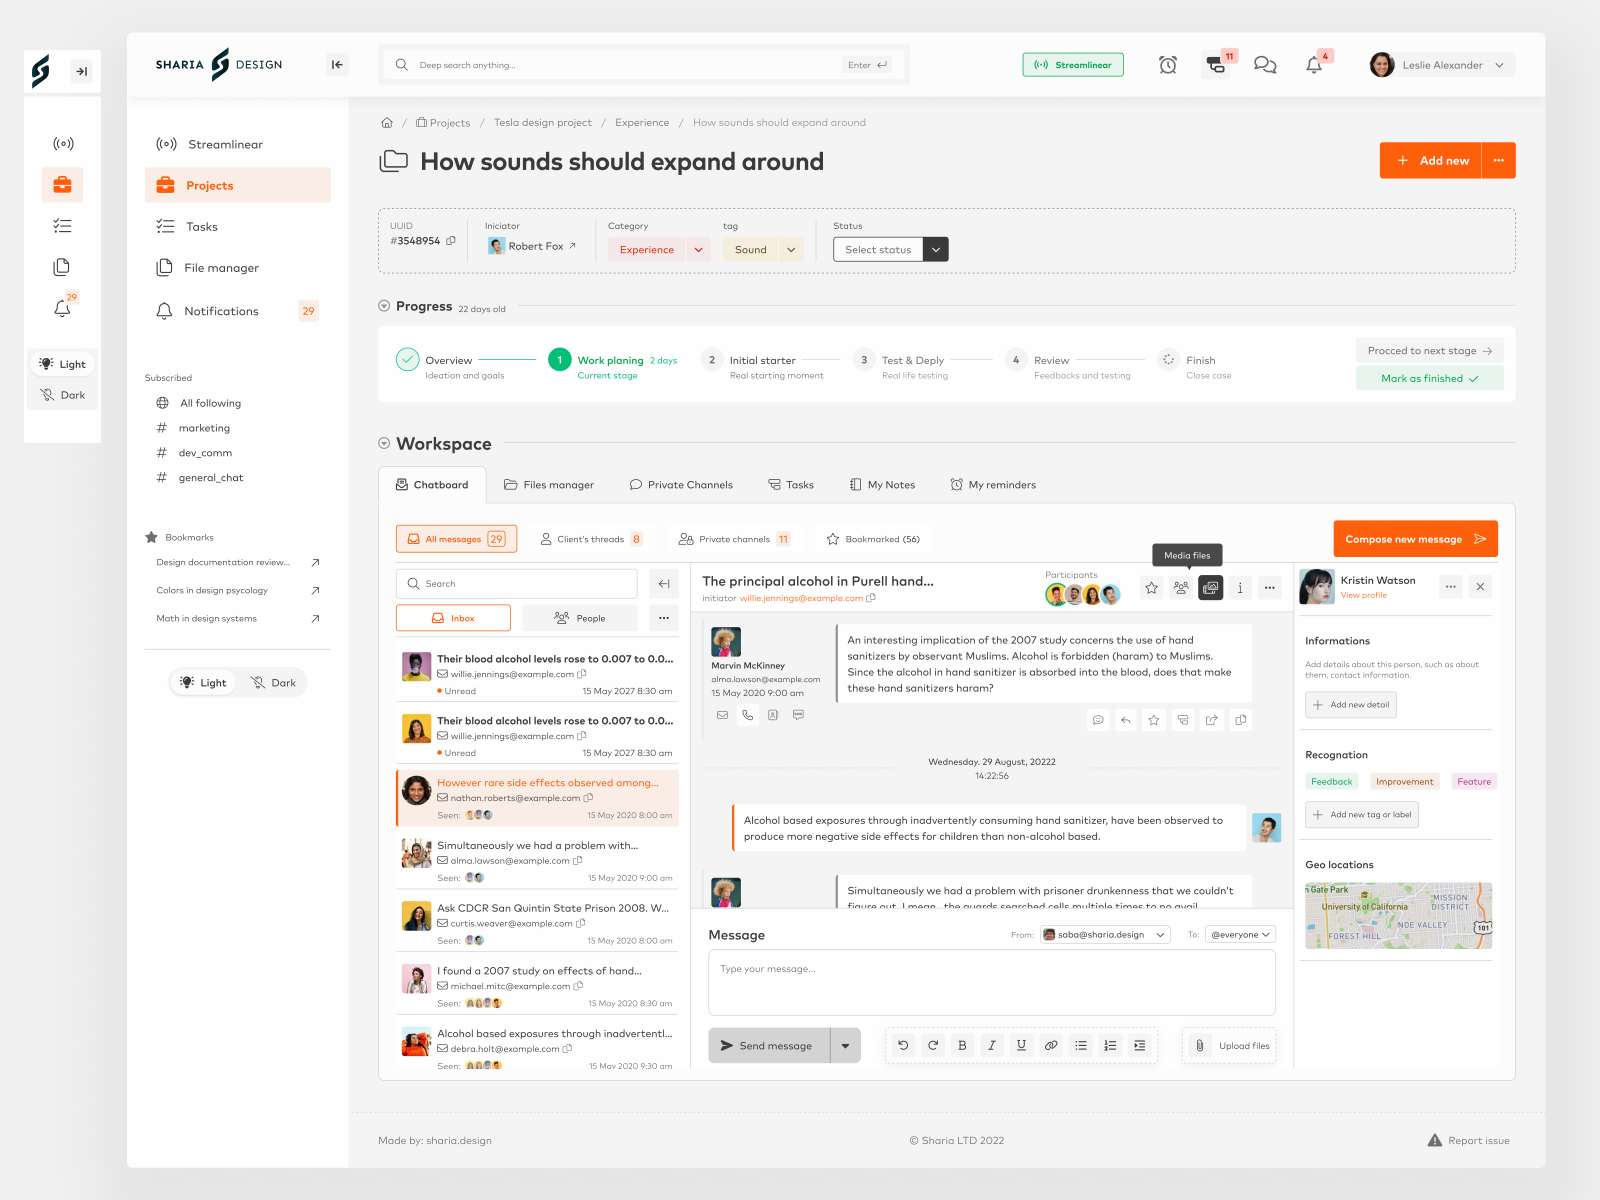The height and width of the screenshot is (1200, 1600).
Task: Open conversation info panel icon
Action: 1240,588
